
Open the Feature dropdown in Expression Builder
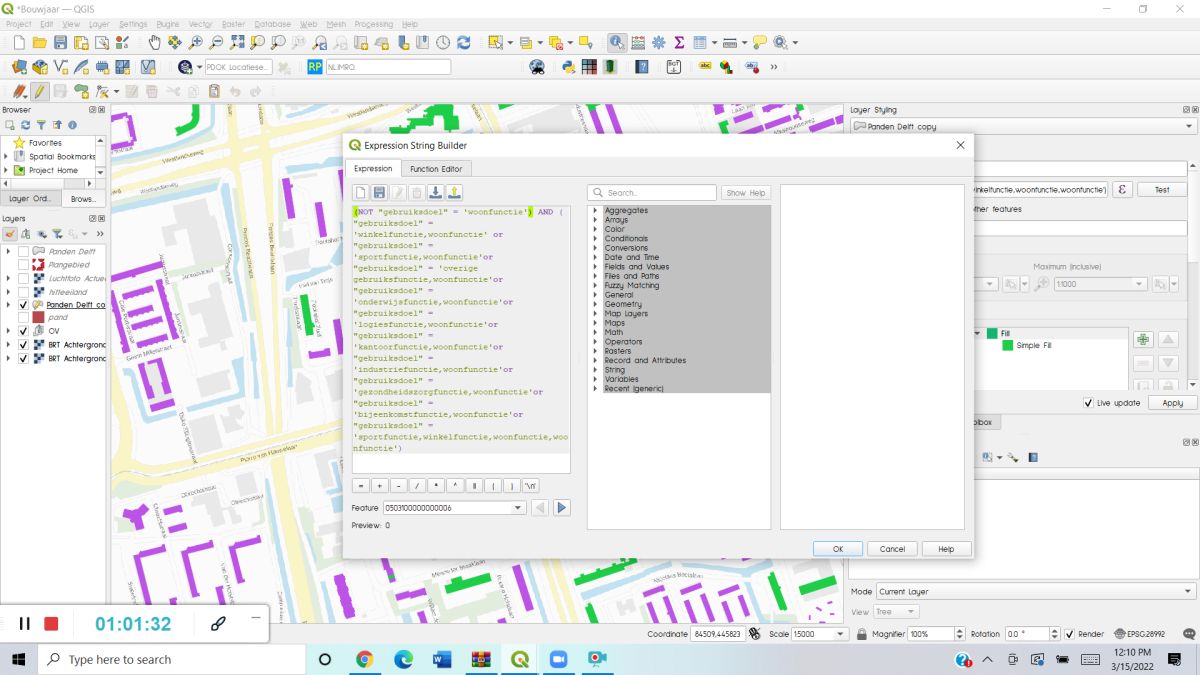pos(518,508)
